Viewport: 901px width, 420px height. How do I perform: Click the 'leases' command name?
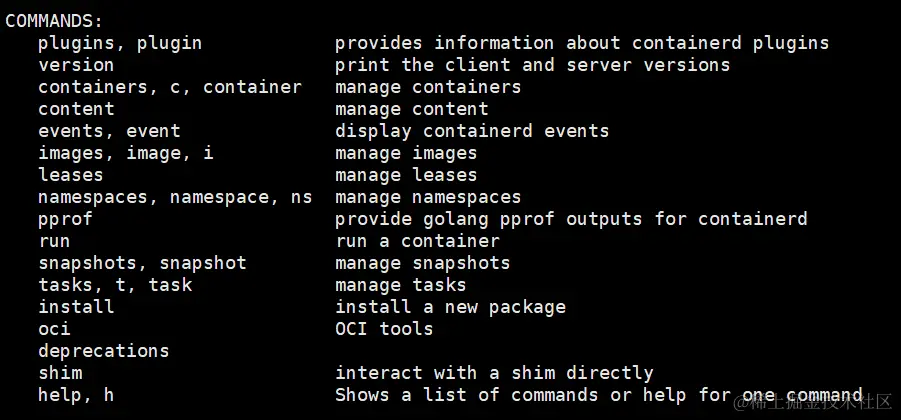(x=71, y=175)
